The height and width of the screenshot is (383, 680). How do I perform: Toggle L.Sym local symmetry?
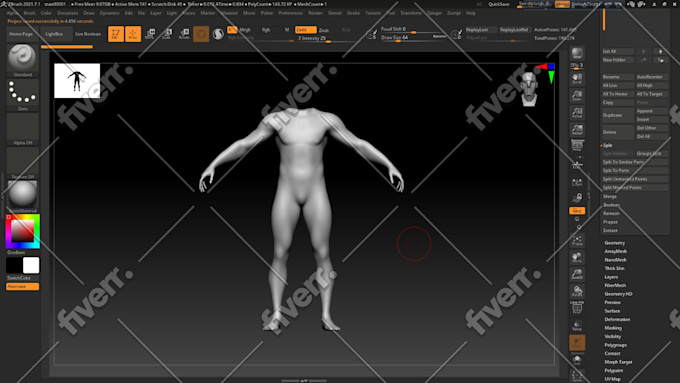(x=577, y=182)
